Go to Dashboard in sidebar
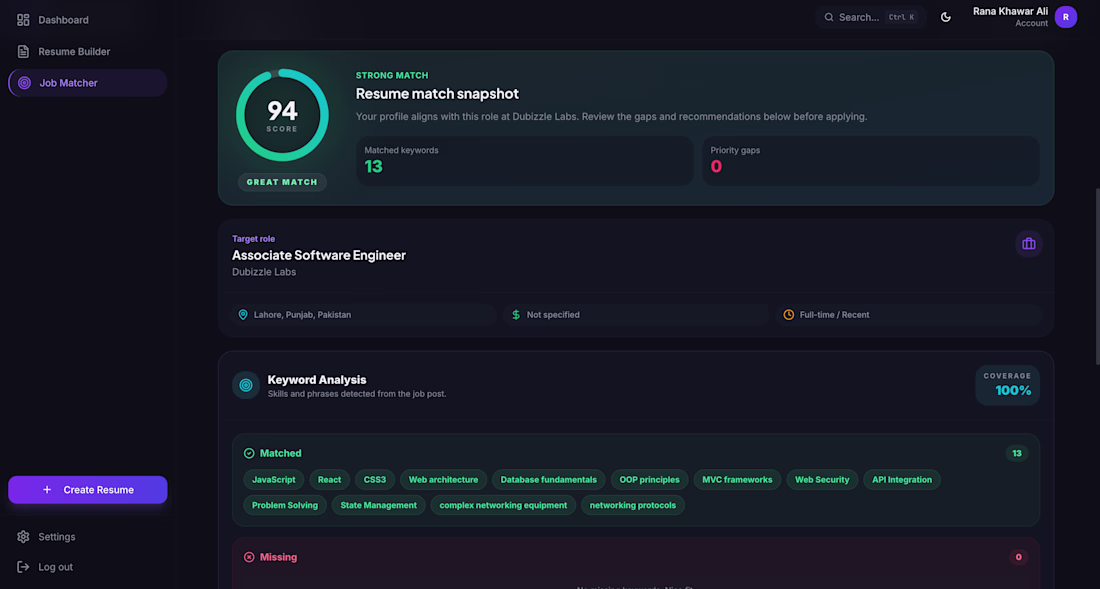The image size is (1100, 589). pyautogui.click(x=88, y=20)
